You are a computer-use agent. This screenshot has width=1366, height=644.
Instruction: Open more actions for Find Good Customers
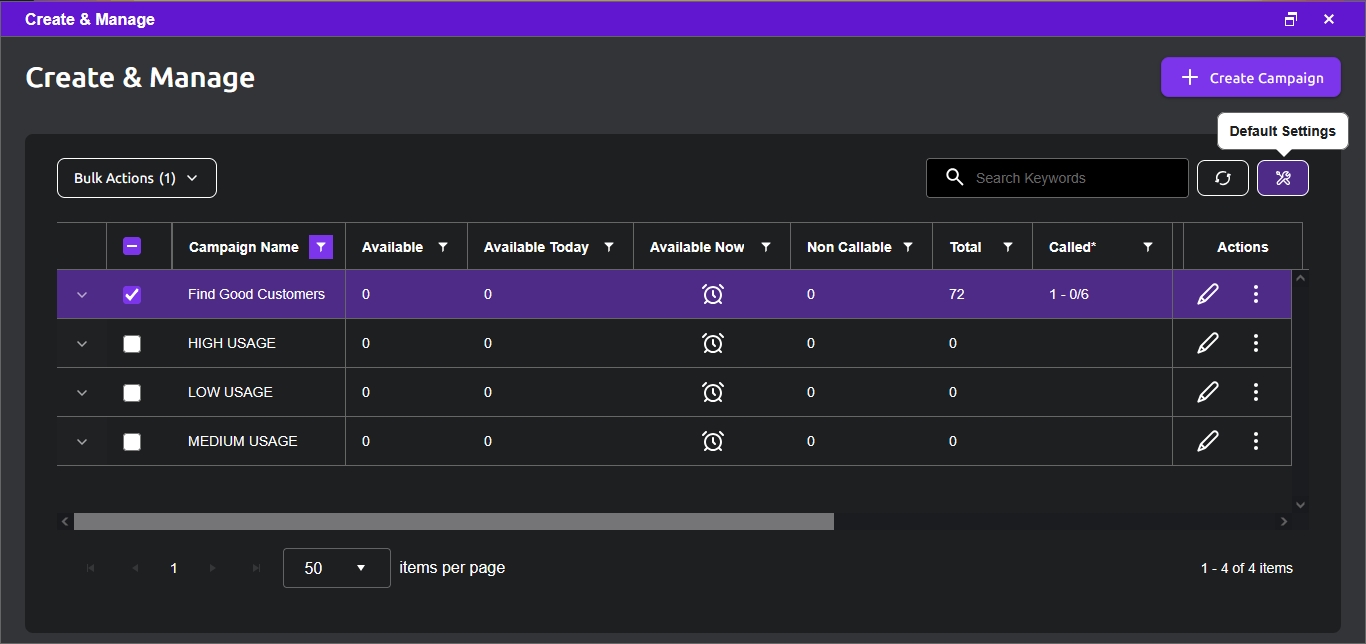(x=1256, y=294)
